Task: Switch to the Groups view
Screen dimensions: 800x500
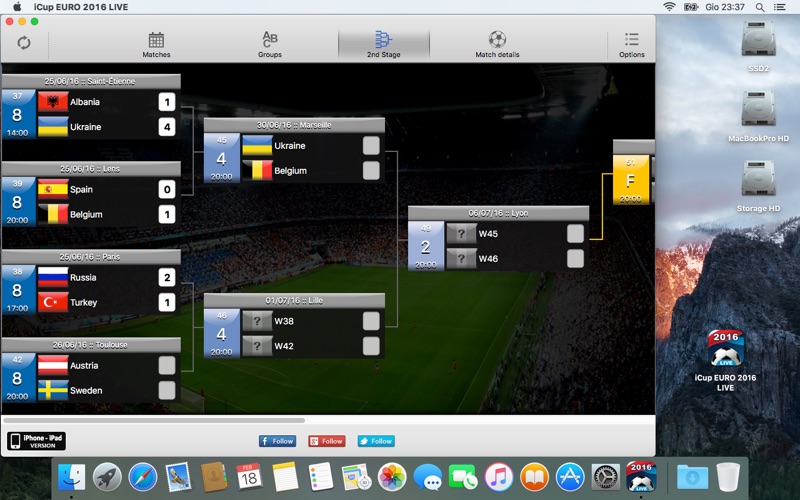Action: pos(270,45)
